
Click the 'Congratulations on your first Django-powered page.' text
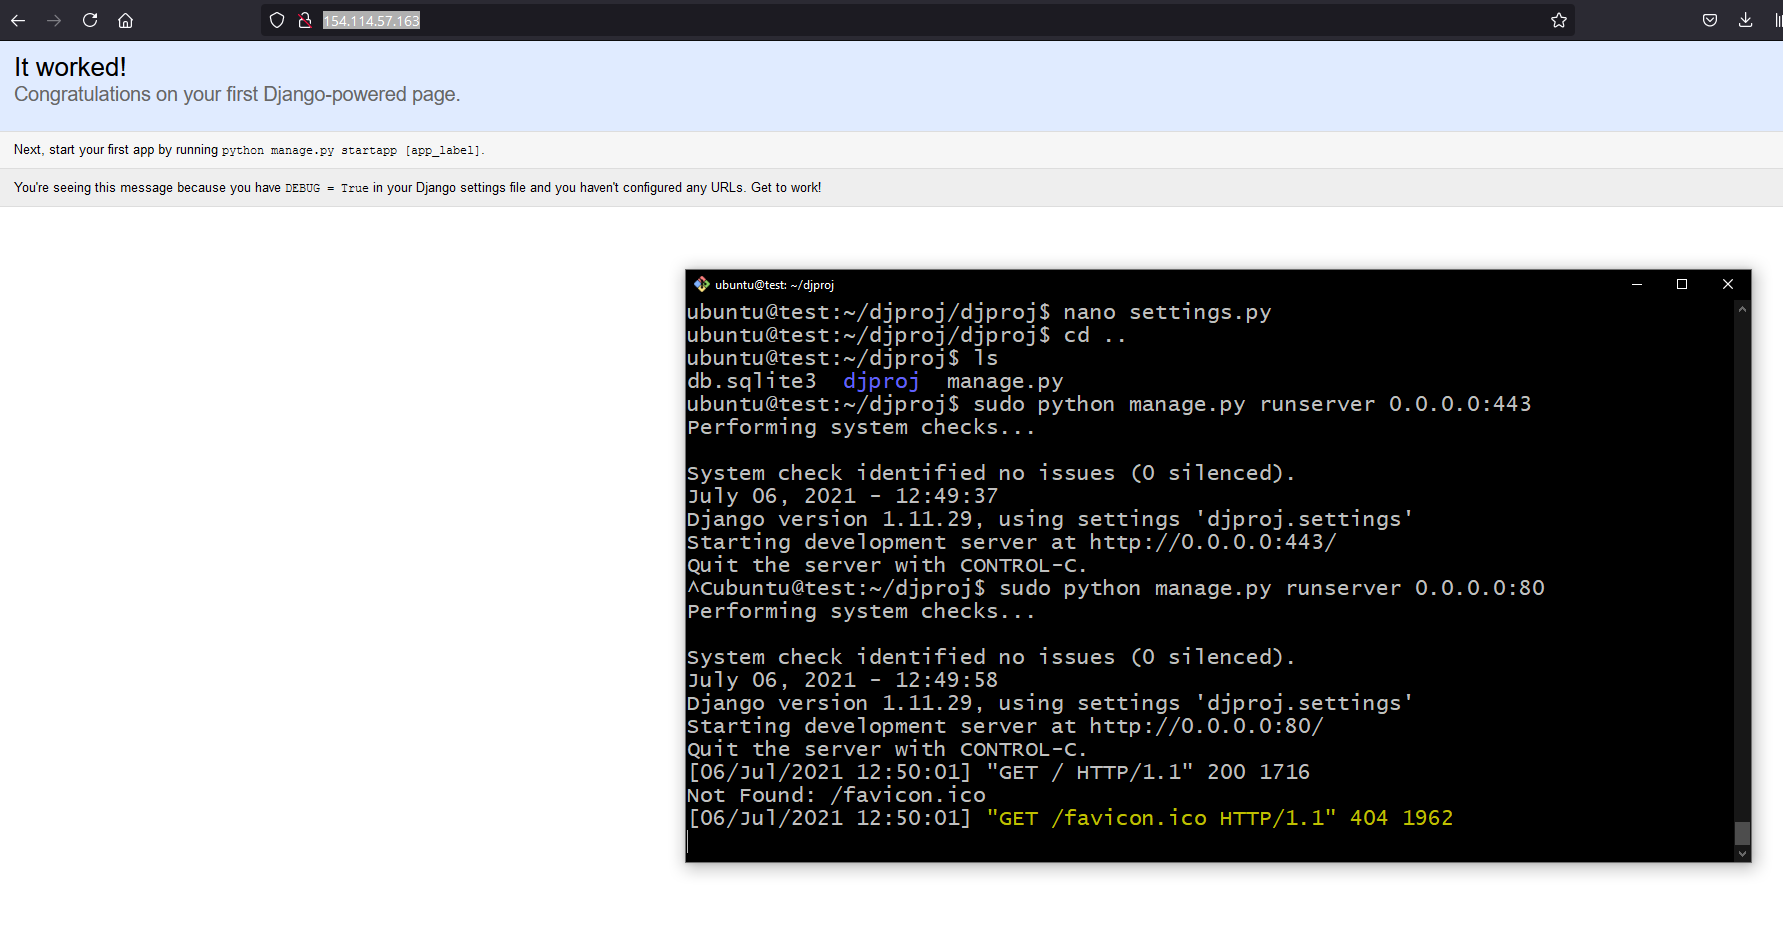237,94
